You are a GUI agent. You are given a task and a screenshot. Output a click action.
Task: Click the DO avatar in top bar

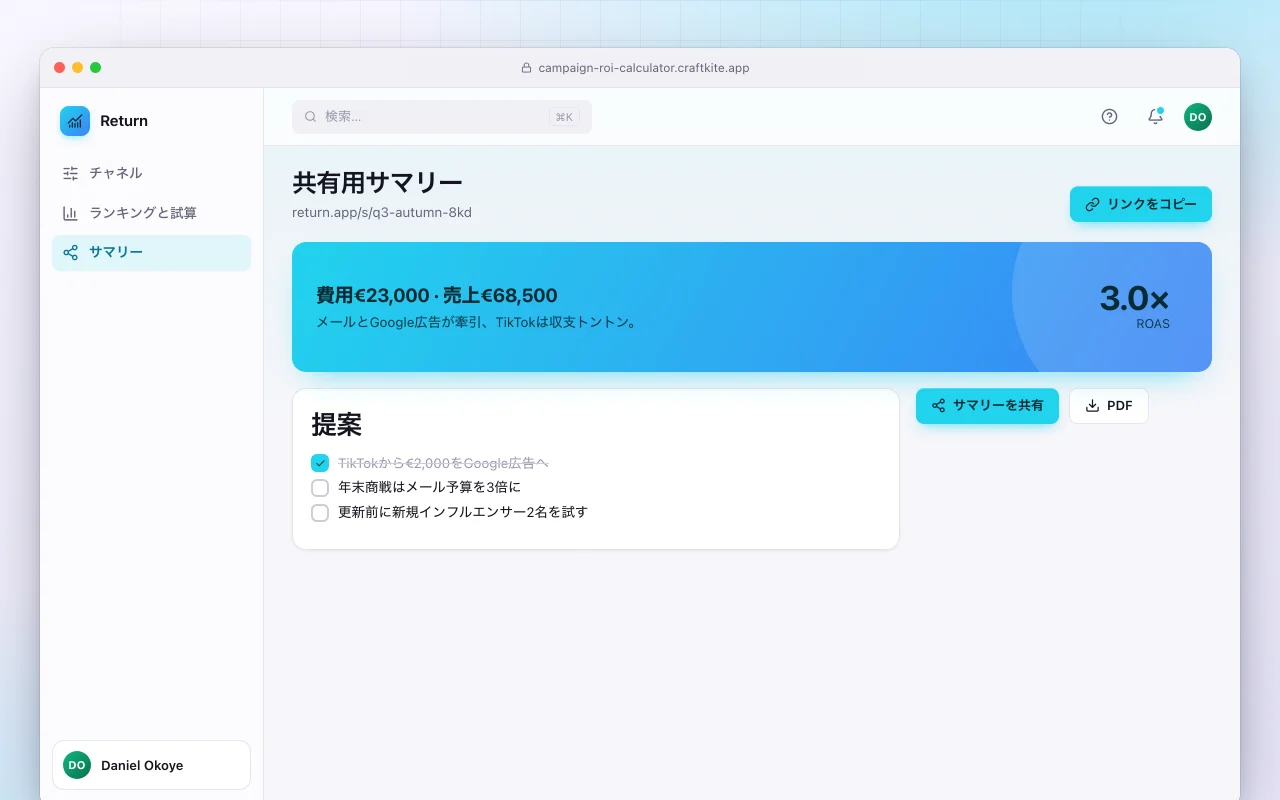(x=1198, y=117)
